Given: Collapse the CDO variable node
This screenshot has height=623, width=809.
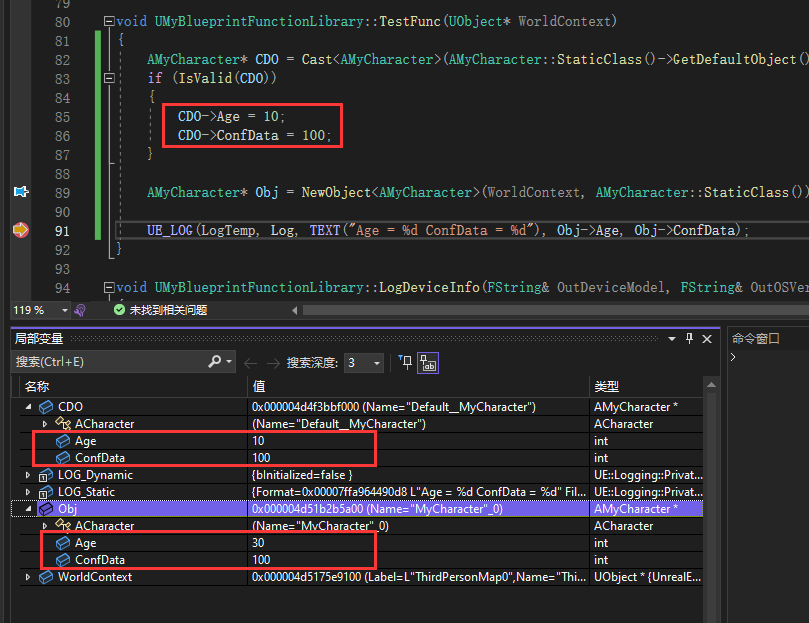Looking at the screenshot, I should [28, 407].
